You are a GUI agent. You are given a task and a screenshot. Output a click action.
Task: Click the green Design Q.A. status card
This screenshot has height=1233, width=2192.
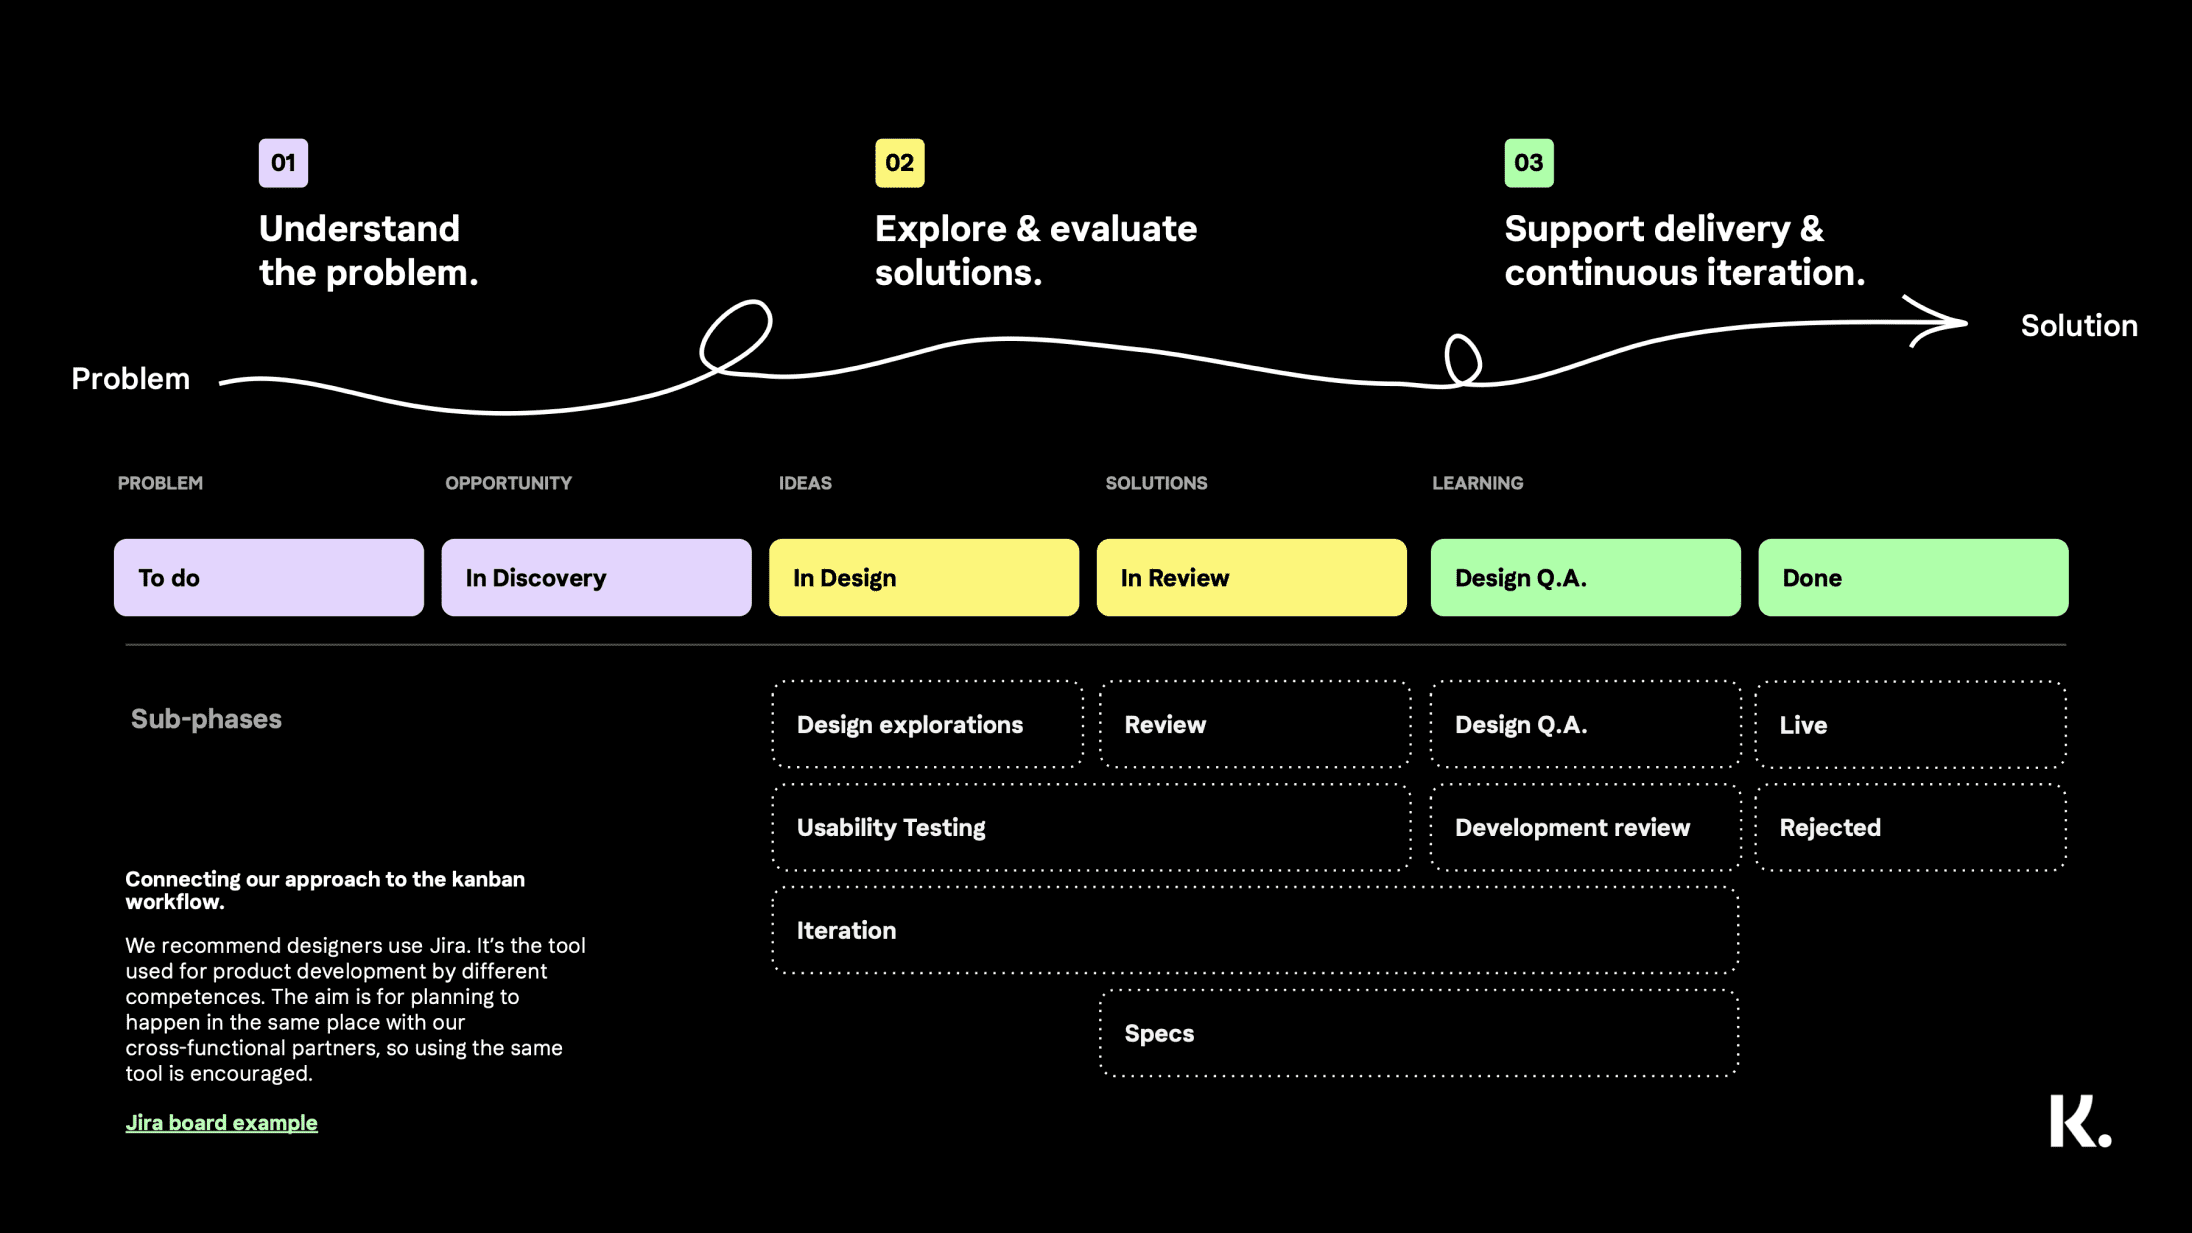pos(1585,577)
